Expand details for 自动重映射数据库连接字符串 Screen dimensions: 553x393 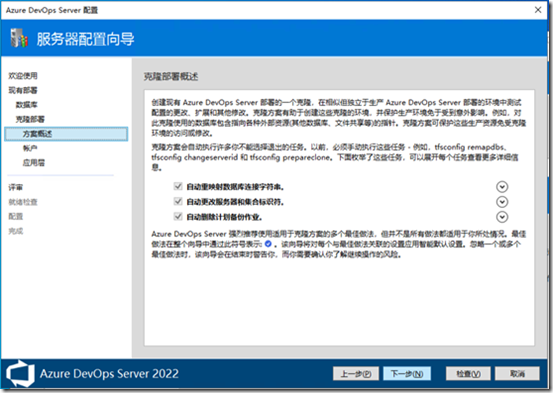502,187
